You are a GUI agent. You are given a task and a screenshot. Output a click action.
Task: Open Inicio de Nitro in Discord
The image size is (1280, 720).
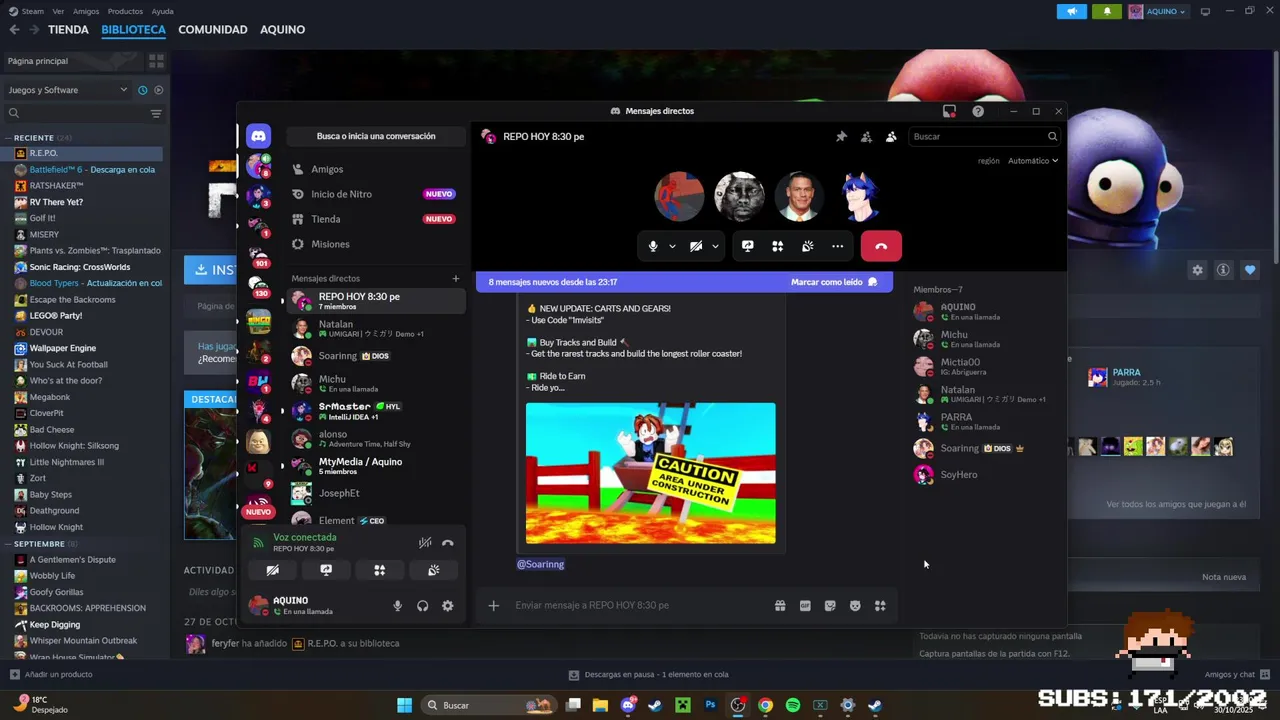375,194
